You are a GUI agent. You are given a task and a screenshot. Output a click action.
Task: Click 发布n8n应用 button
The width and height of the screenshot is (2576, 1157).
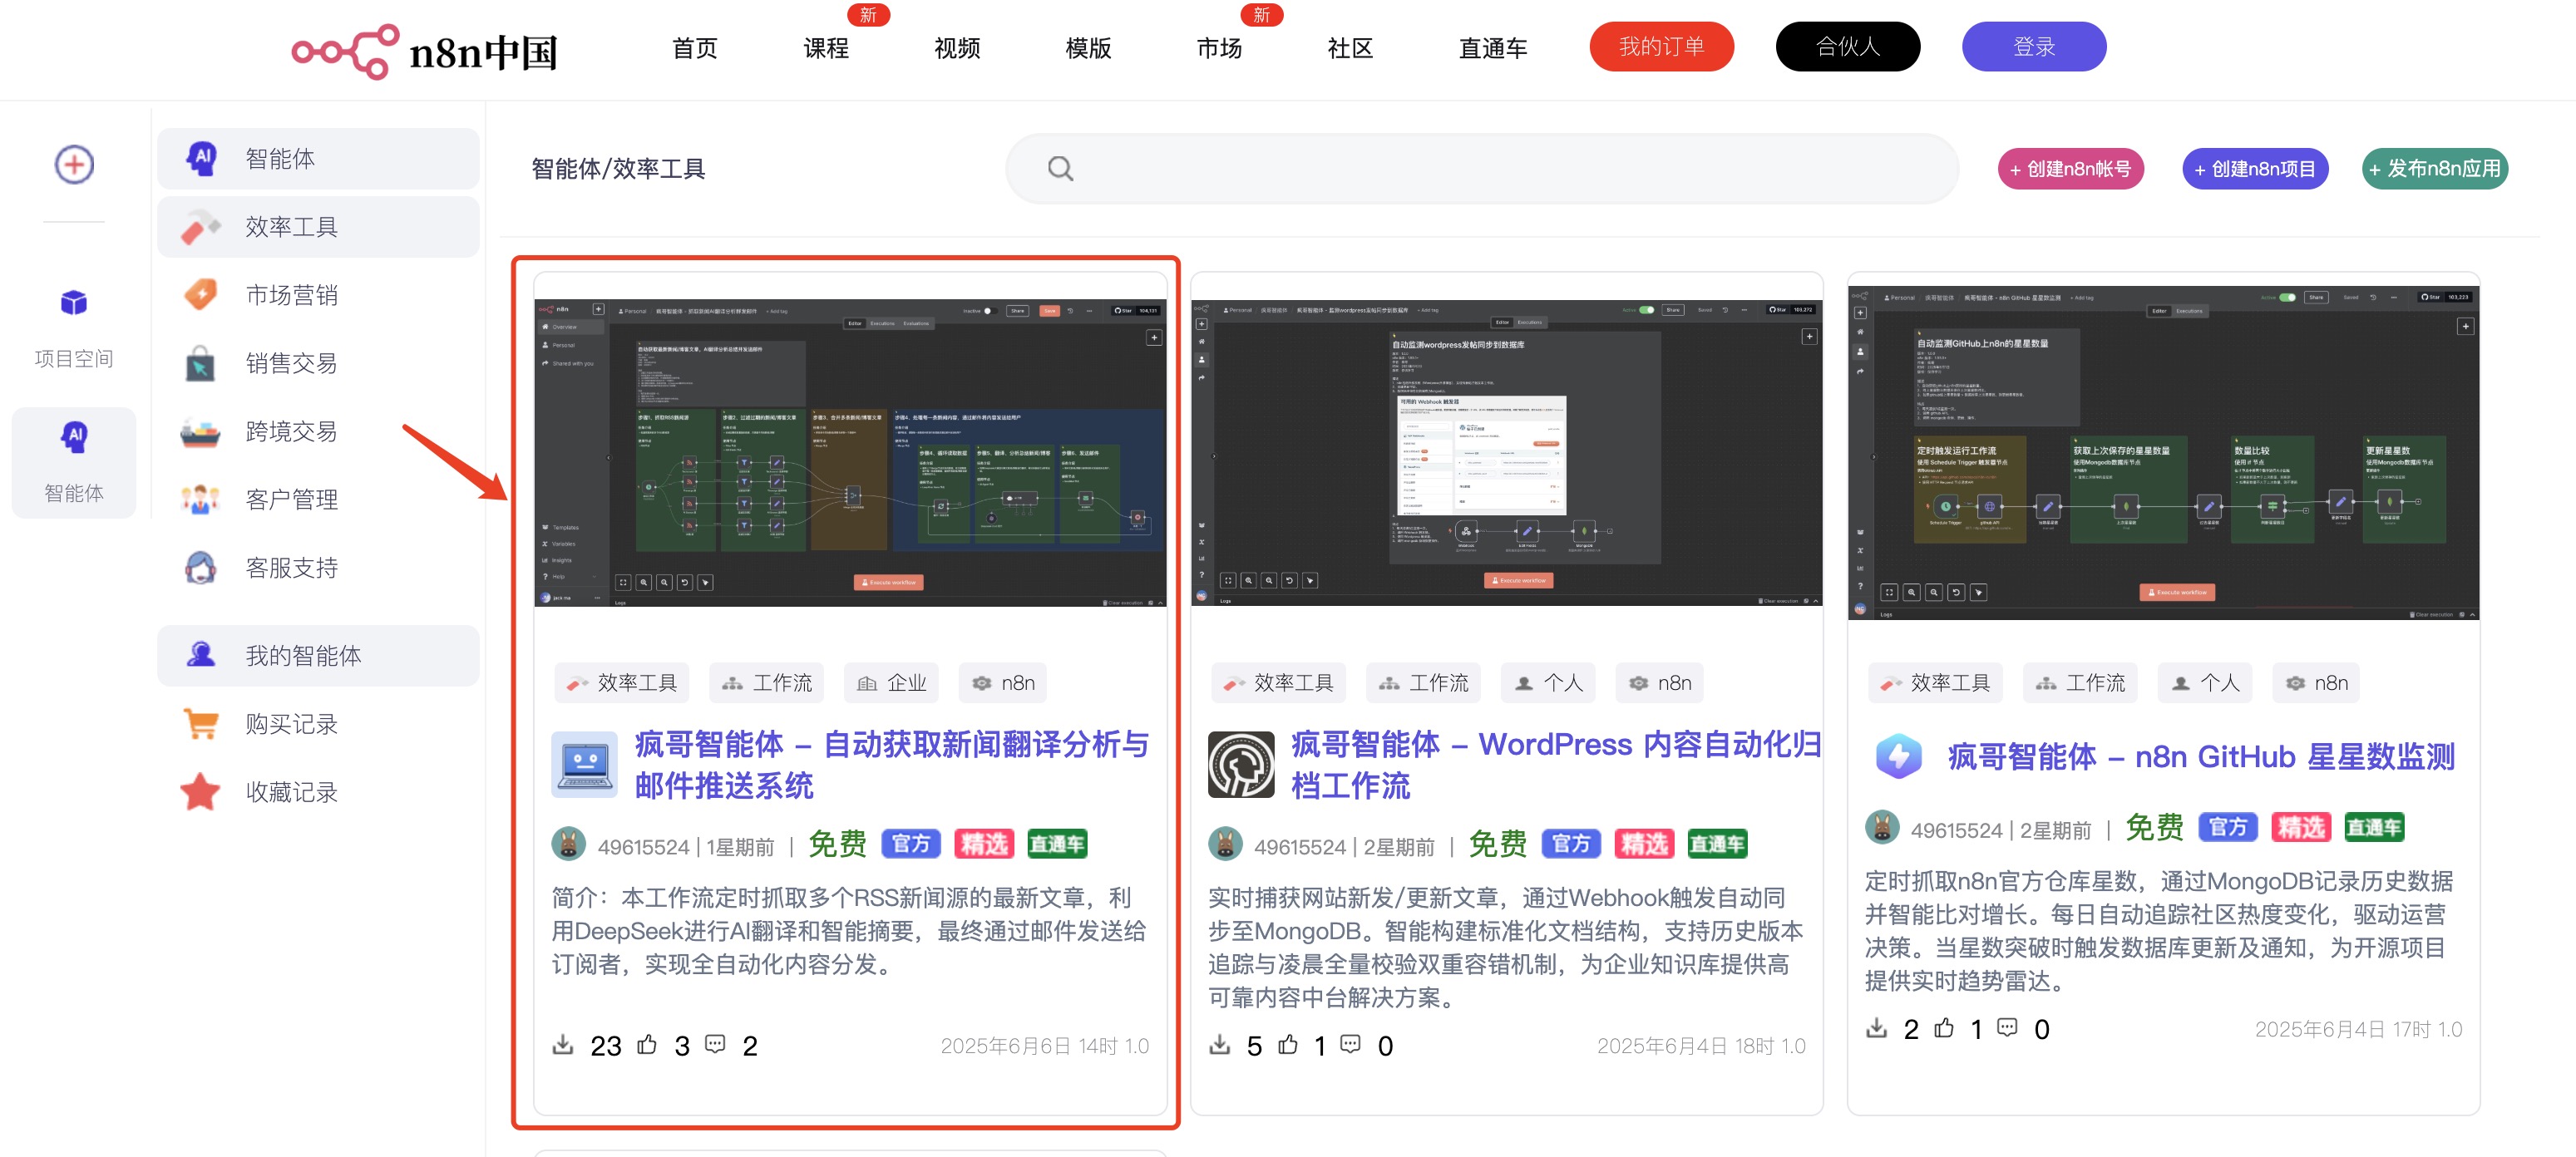[x=2434, y=169]
